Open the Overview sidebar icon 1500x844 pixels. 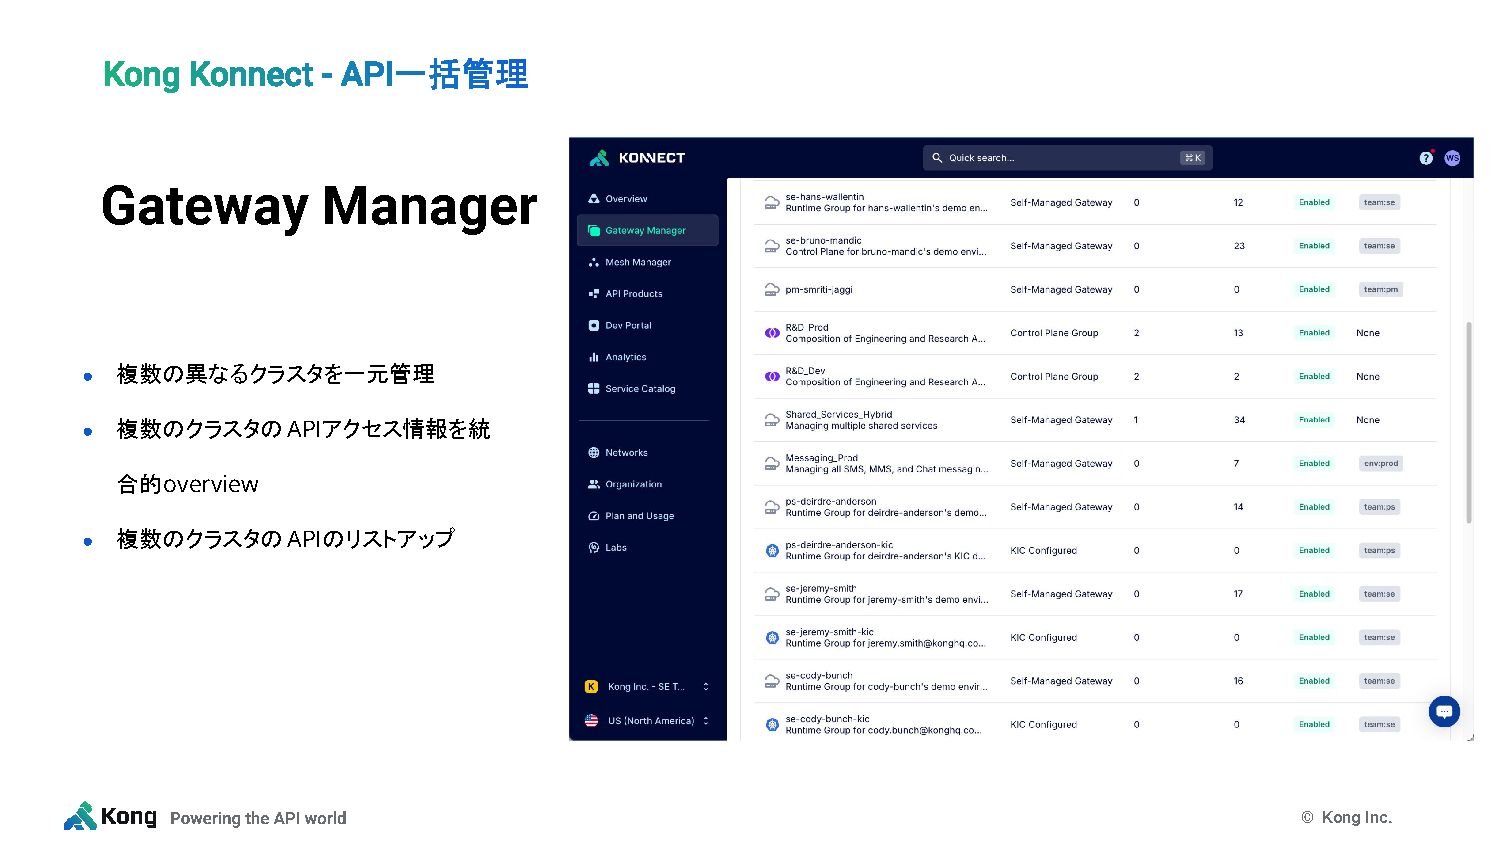[594, 199]
